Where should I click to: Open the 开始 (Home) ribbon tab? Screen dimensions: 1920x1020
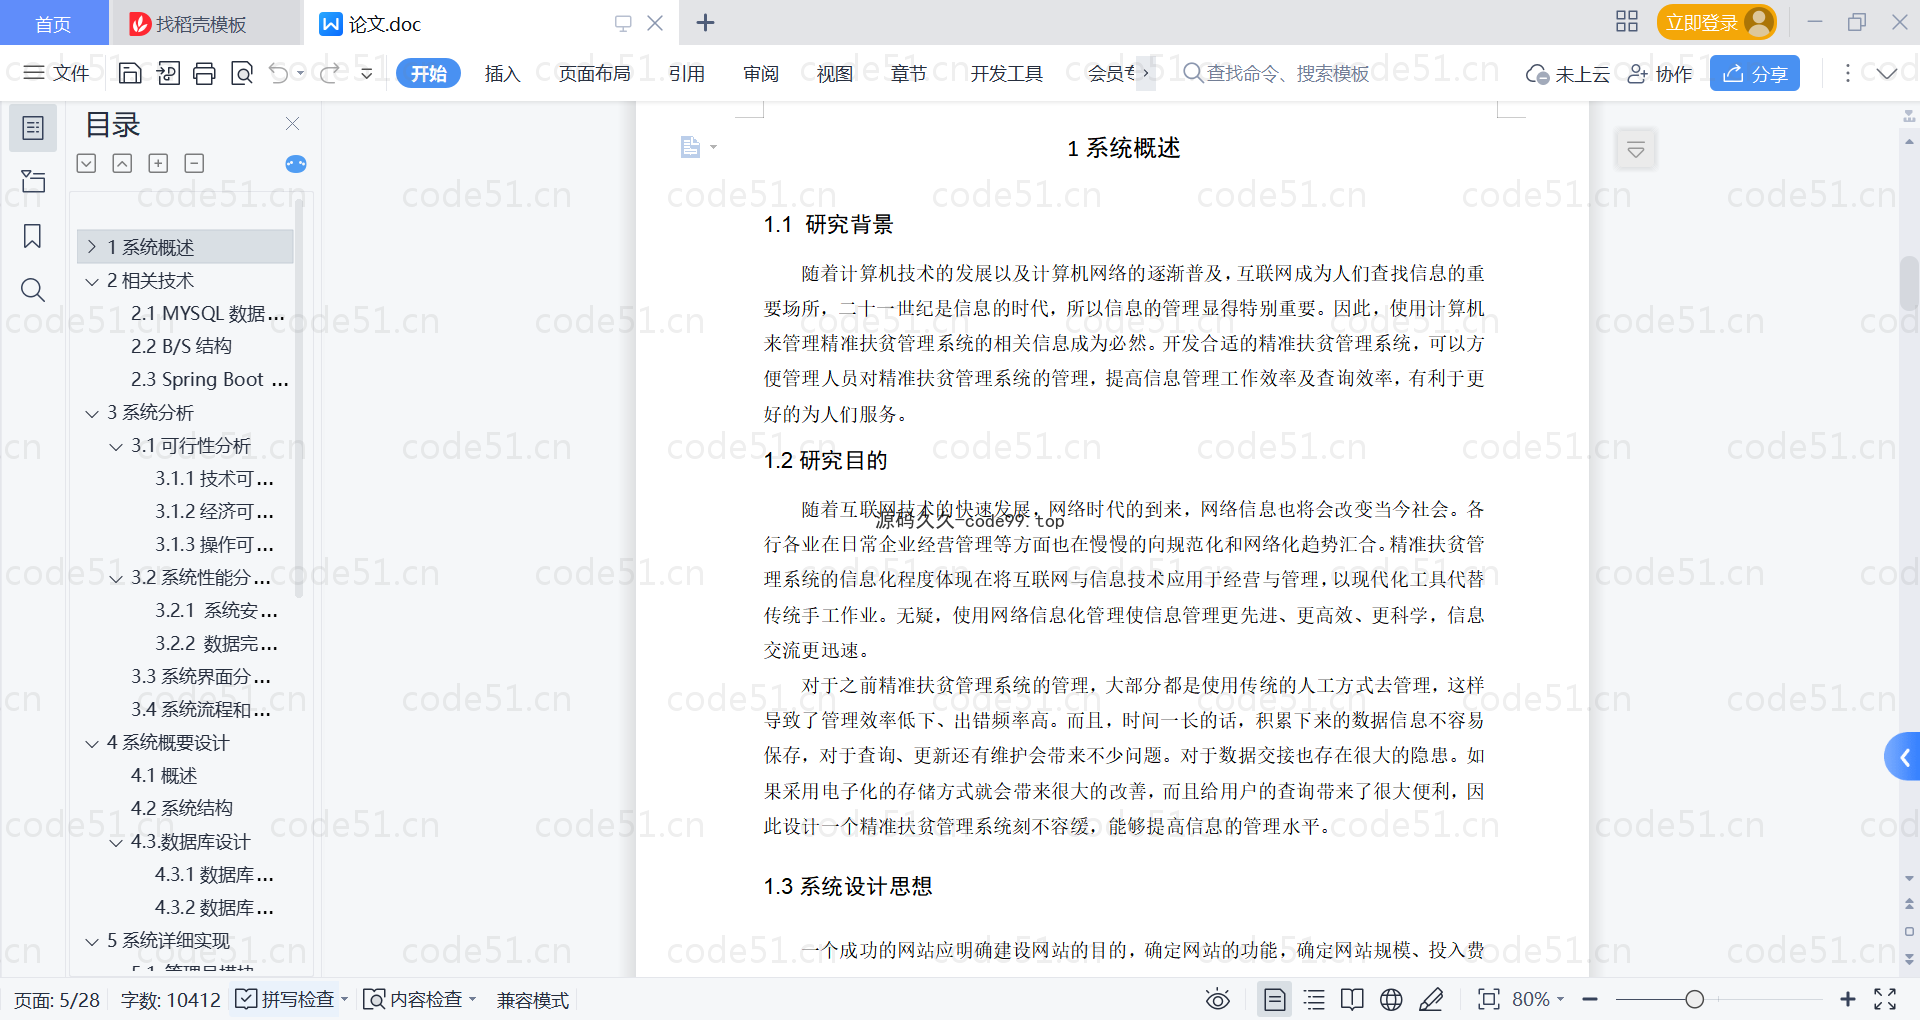(x=428, y=73)
